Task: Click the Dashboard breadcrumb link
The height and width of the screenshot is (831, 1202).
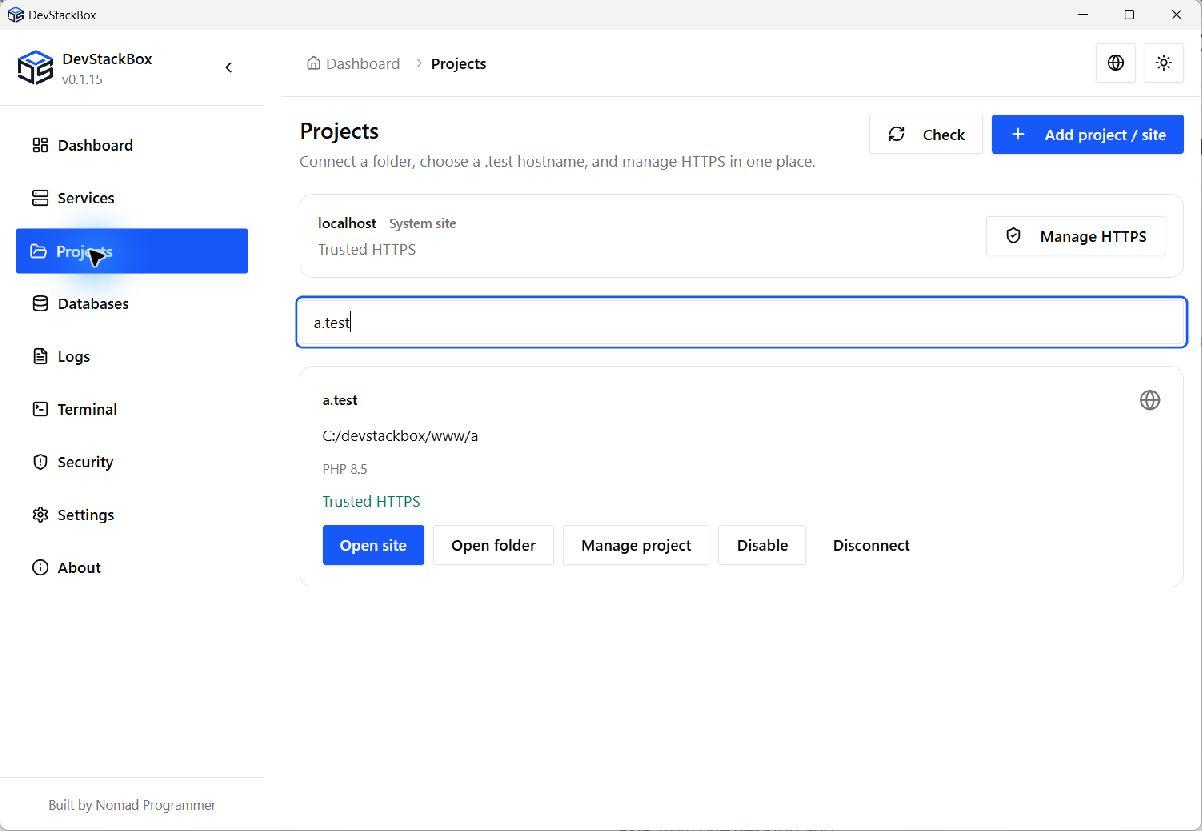Action: [363, 63]
